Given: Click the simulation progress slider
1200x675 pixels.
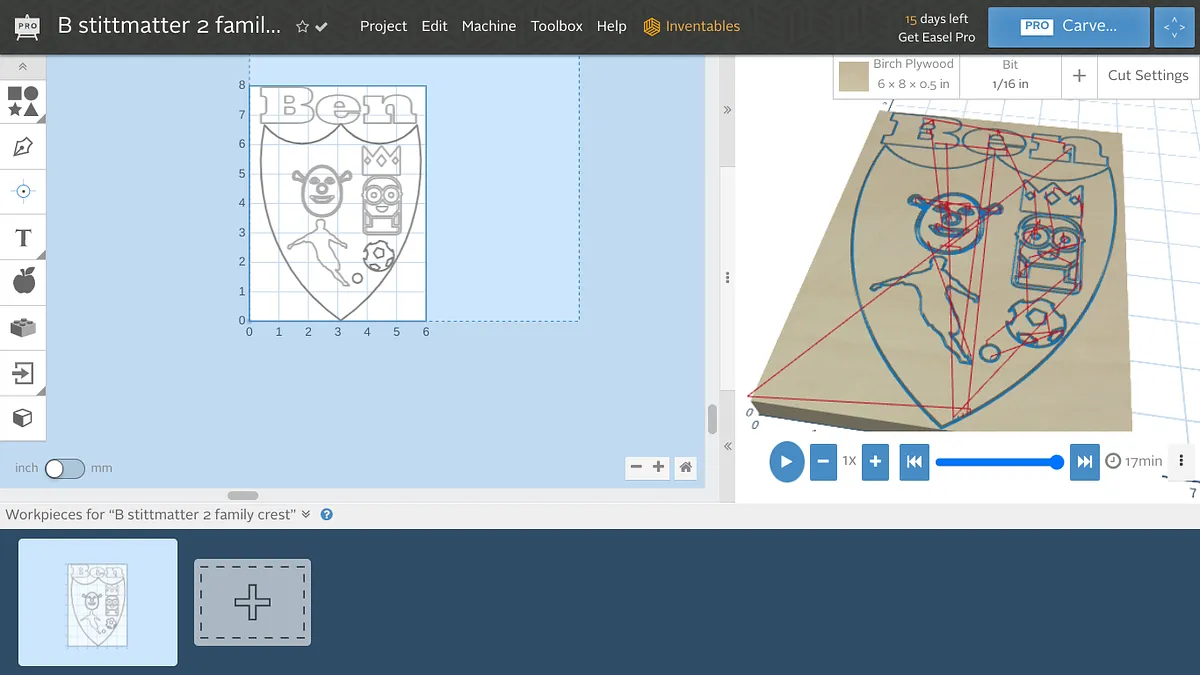Looking at the screenshot, I should tap(996, 461).
